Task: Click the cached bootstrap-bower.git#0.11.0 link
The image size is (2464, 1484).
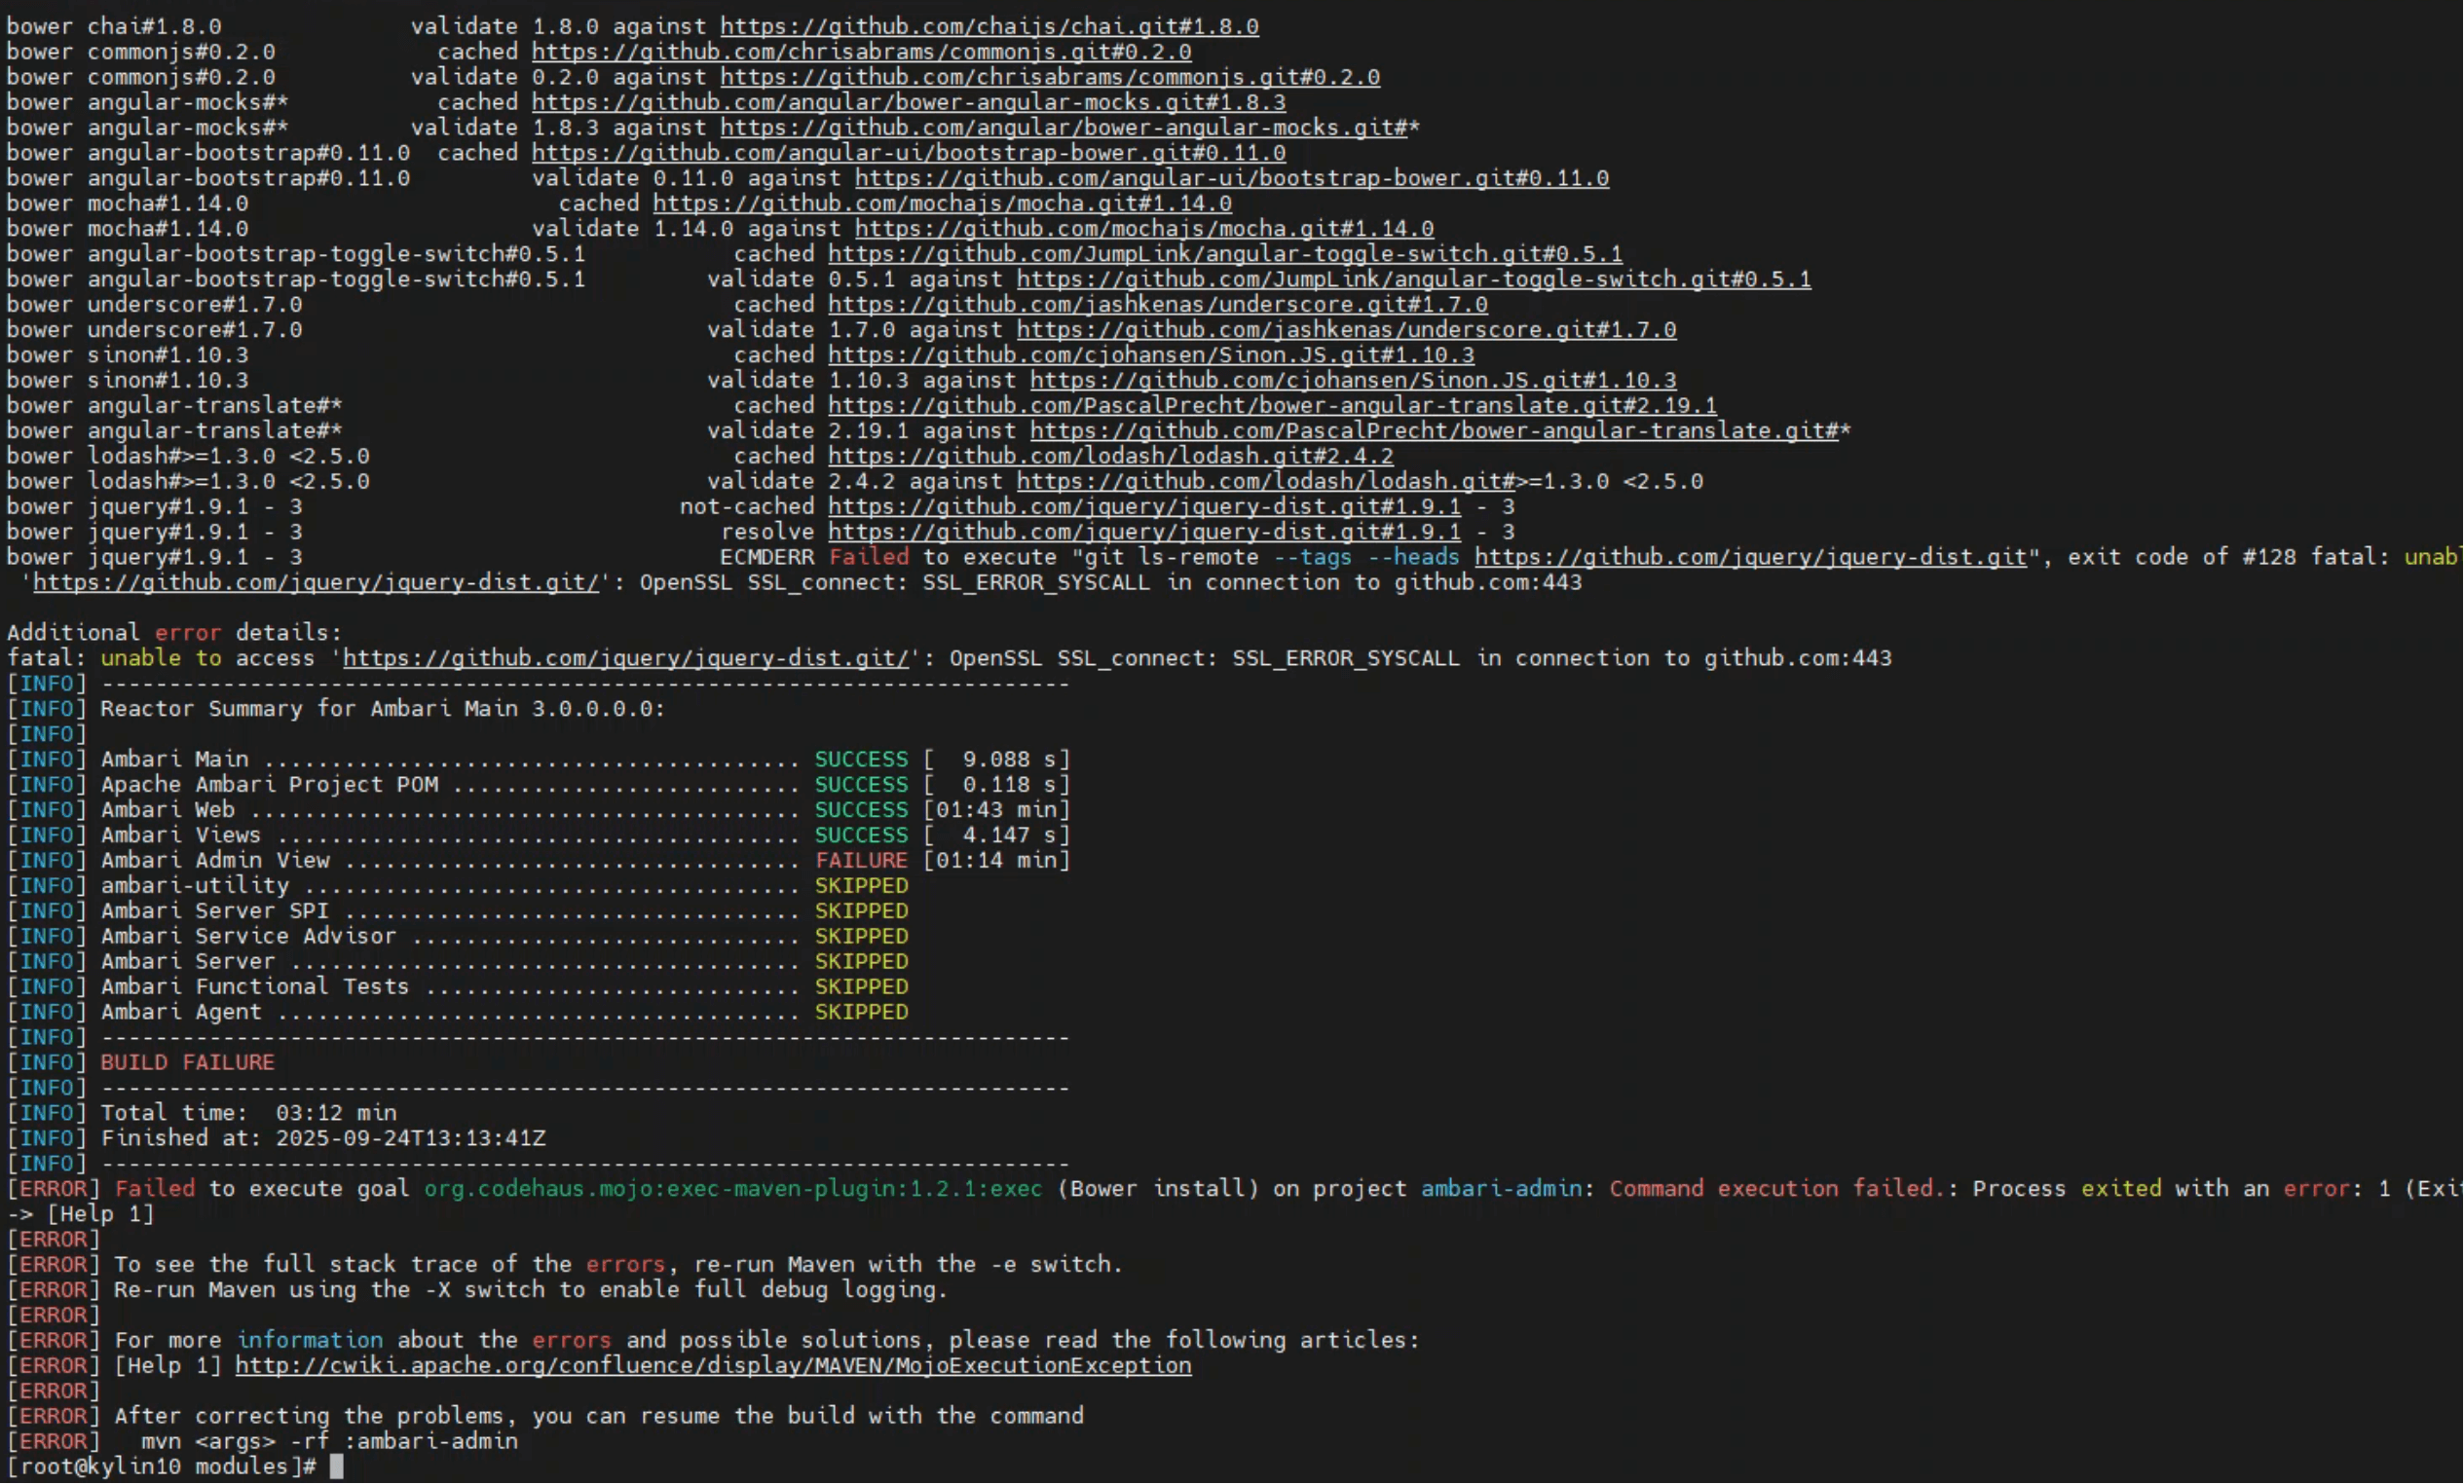Action: point(908,153)
